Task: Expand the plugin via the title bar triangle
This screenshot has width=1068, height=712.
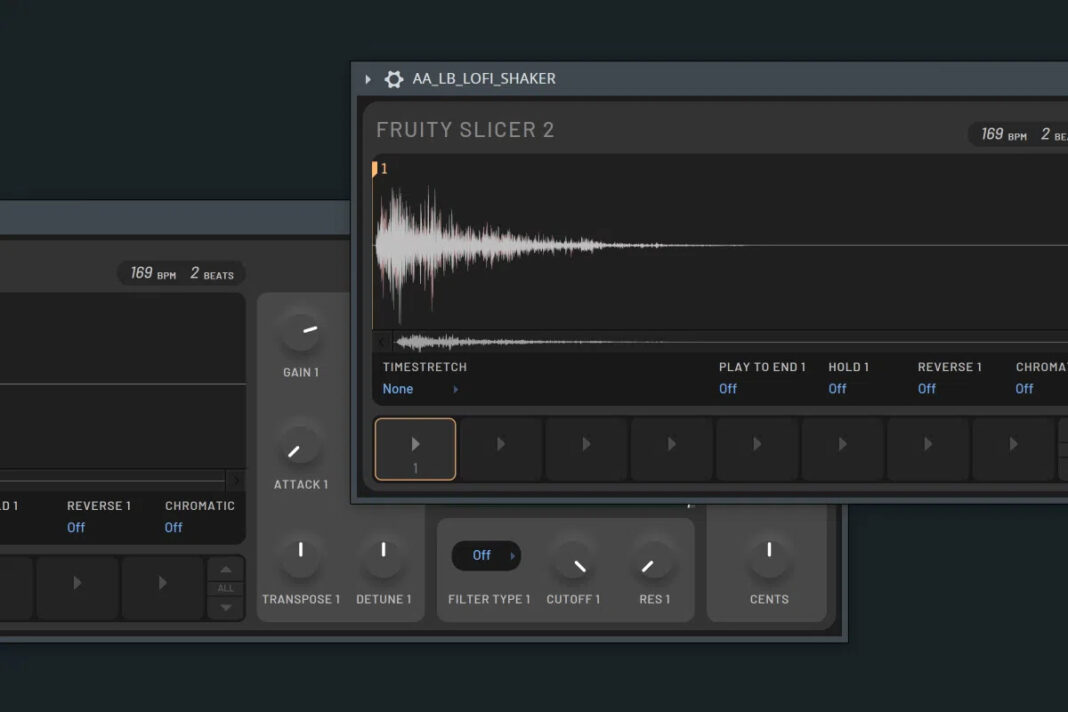Action: coord(366,78)
